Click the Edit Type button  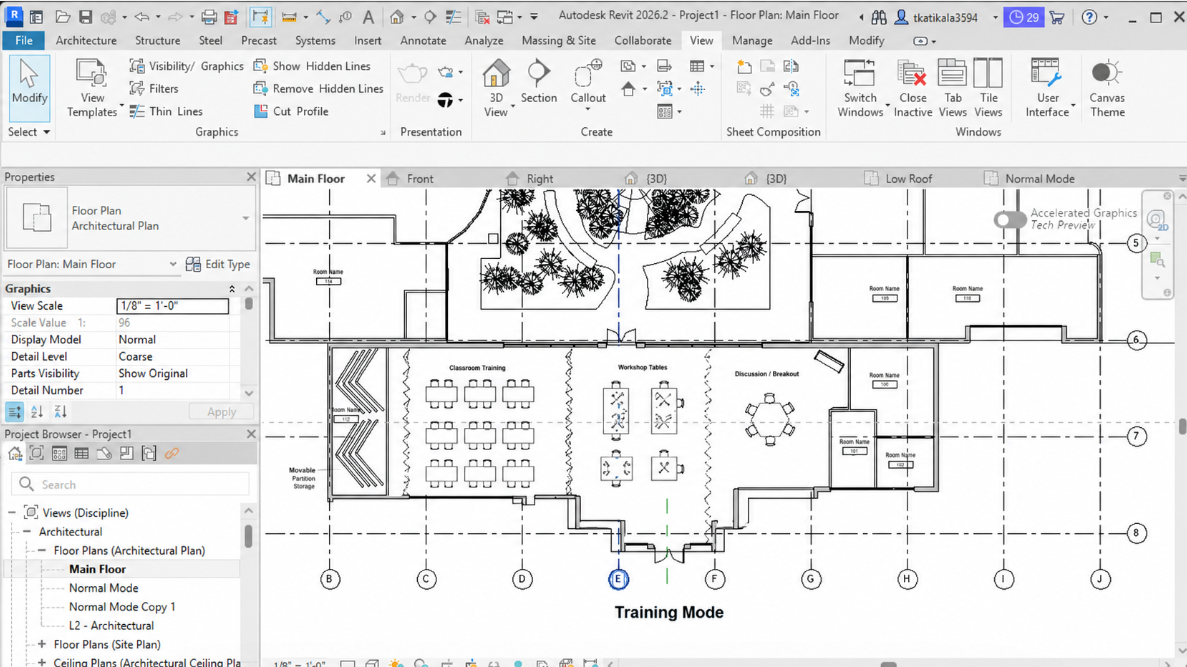pos(218,264)
